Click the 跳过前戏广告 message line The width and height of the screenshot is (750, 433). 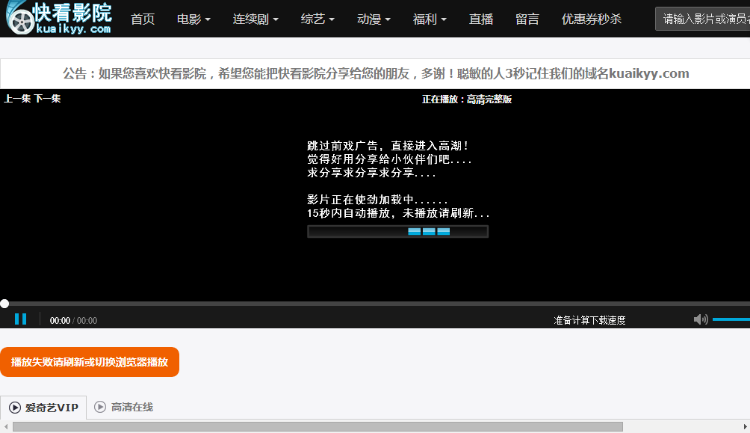click(388, 145)
